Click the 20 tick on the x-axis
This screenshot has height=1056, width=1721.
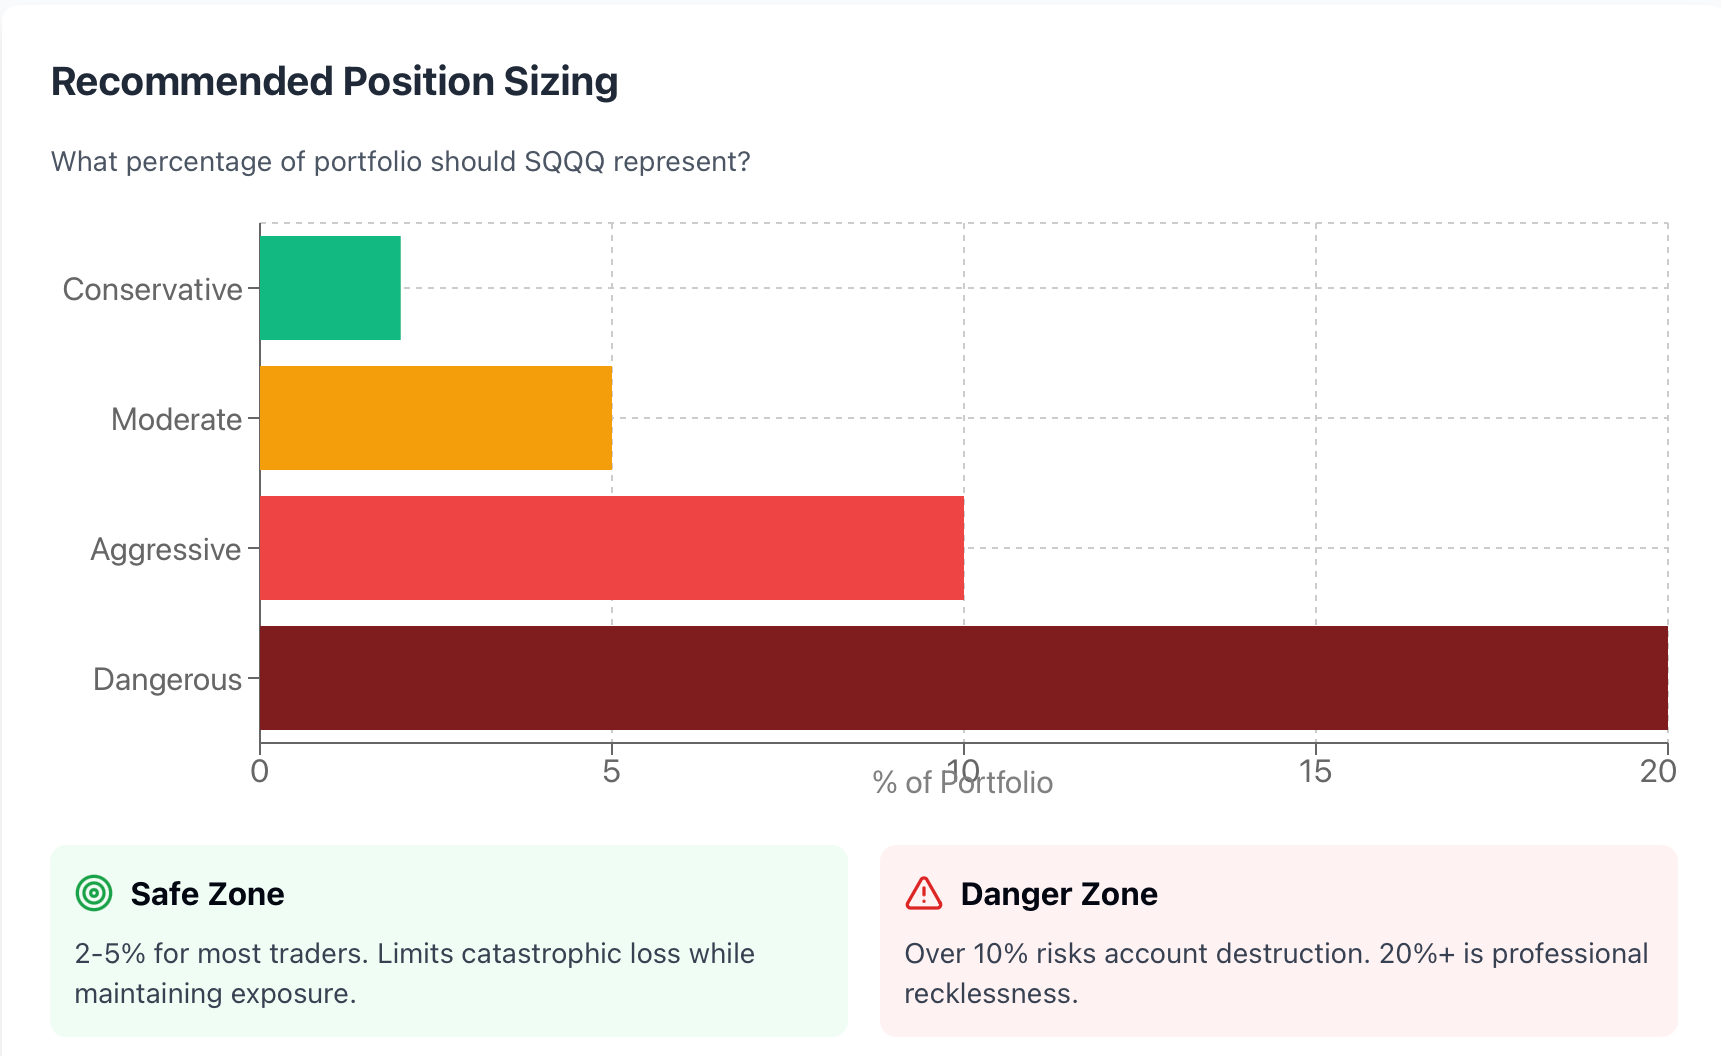point(1658,771)
